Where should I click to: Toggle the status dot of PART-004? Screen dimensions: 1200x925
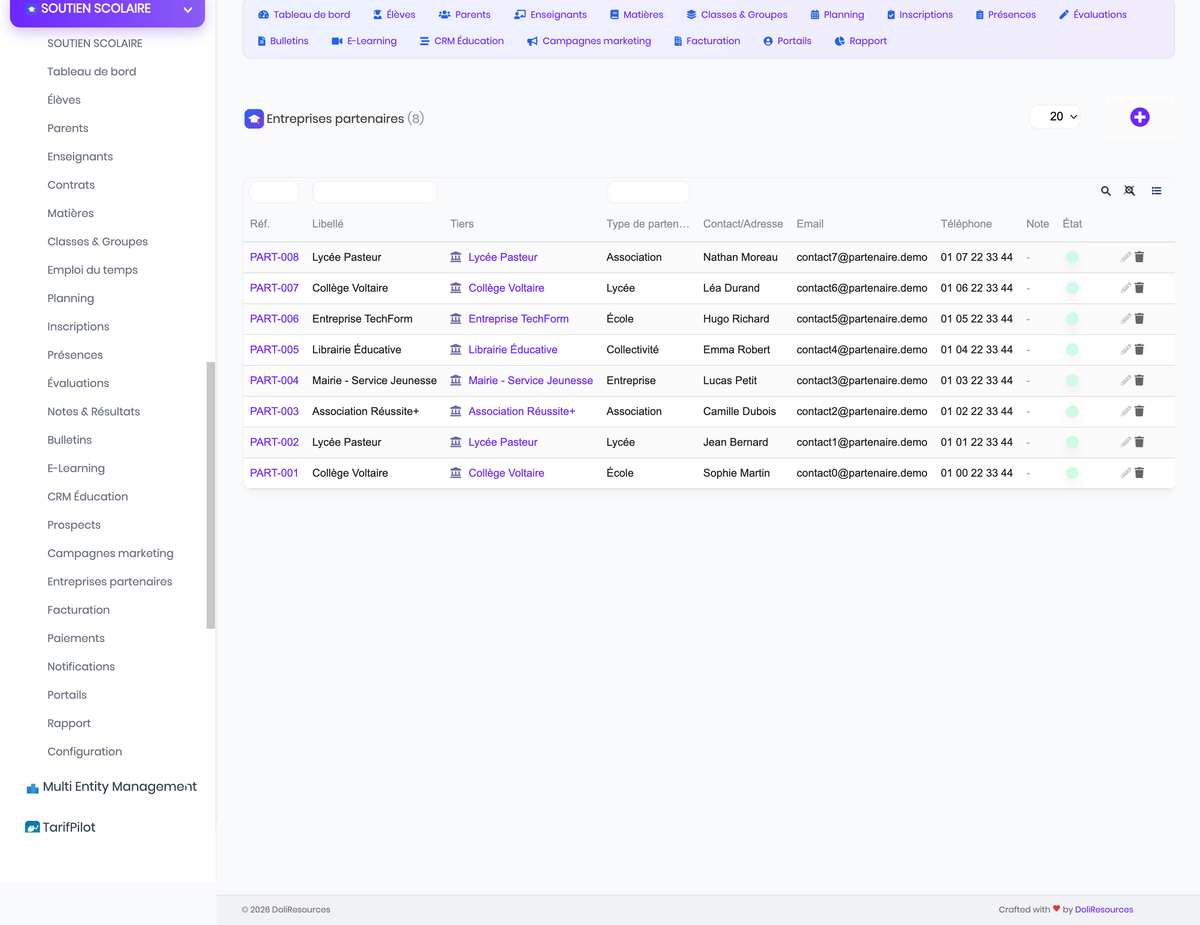pos(1072,381)
